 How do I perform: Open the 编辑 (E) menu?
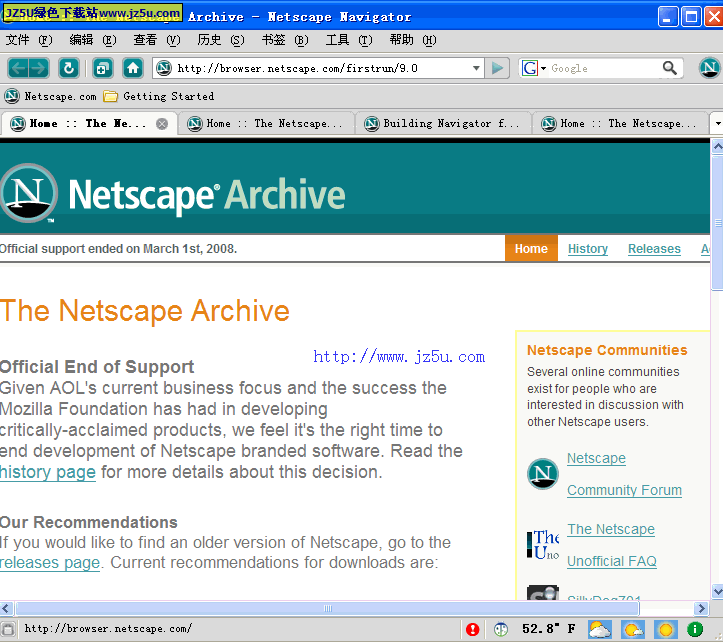(x=93, y=40)
